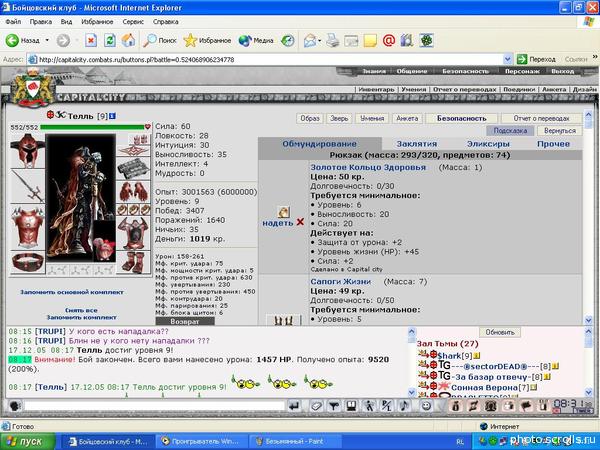
Task: Open Избранное favorites star in toolbar
Action: pyautogui.click(x=207, y=41)
